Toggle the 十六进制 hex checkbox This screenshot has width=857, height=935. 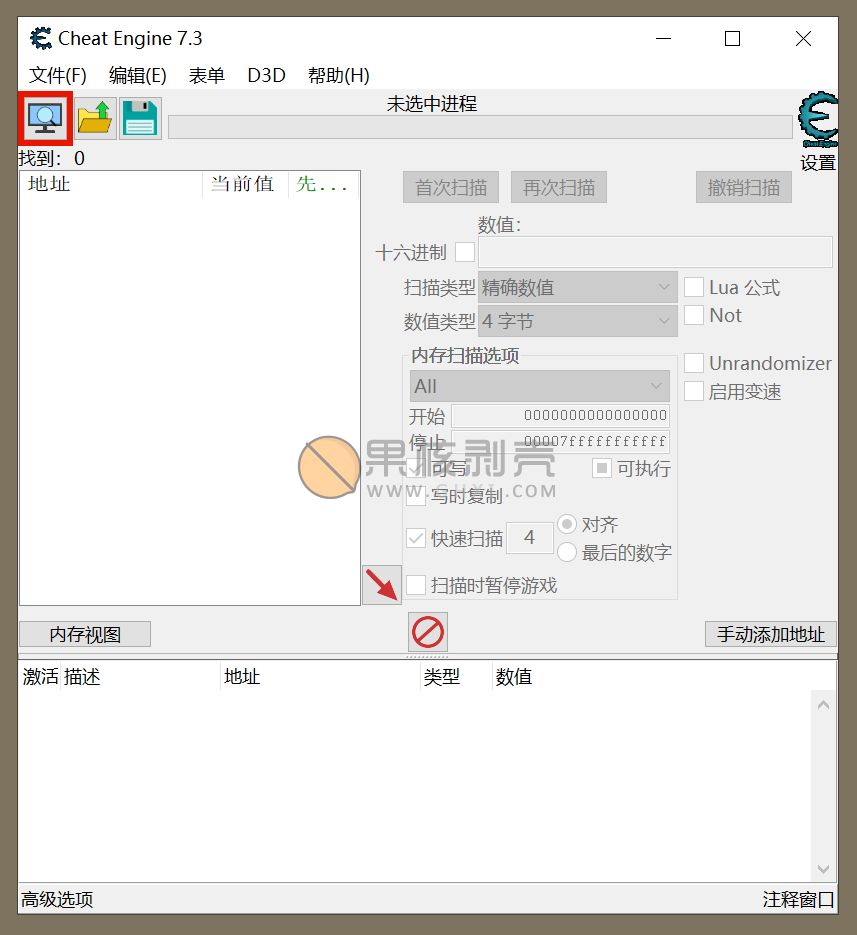(465, 252)
